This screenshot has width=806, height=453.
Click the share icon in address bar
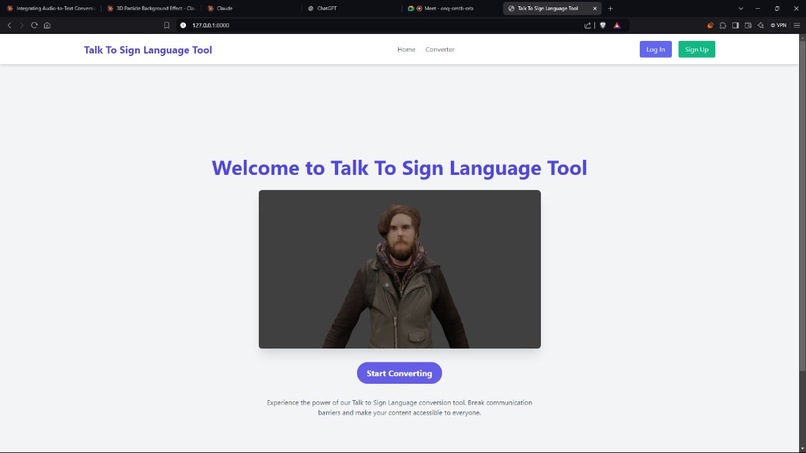click(588, 25)
